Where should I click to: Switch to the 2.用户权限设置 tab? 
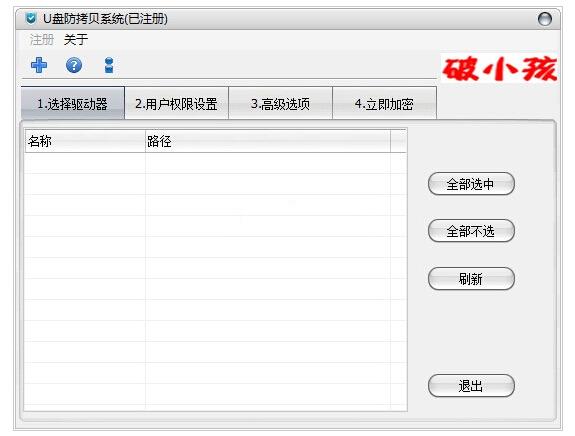click(x=176, y=104)
